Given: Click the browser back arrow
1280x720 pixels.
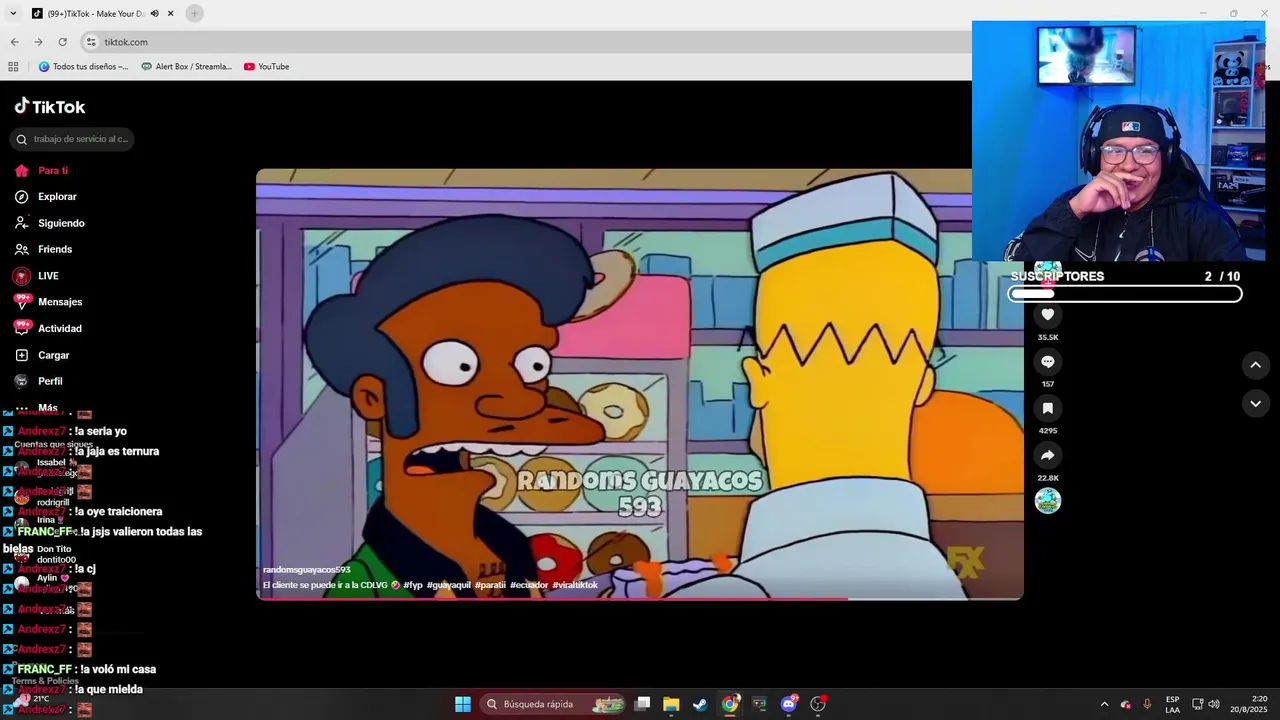Looking at the screenshot, I should [14, 42].
